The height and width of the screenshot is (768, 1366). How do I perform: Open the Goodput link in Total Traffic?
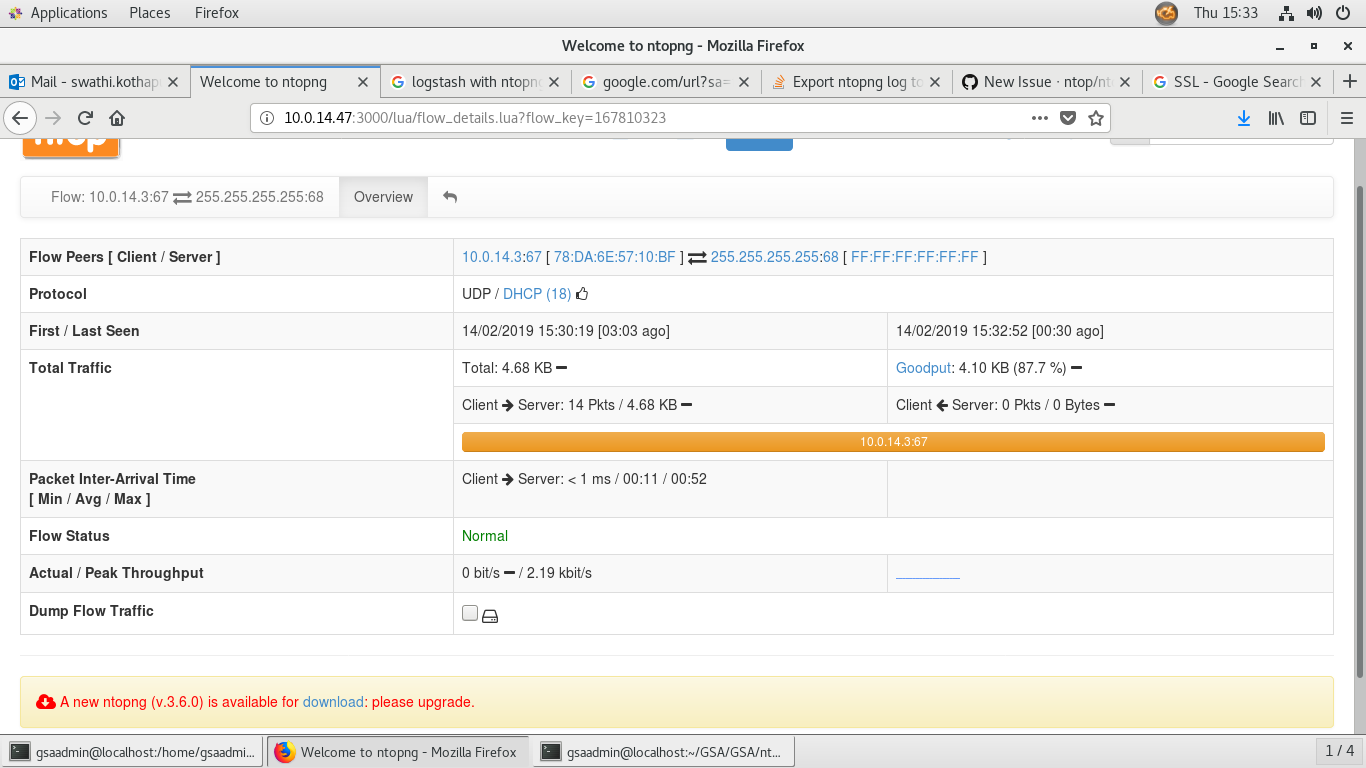point(921,368)
